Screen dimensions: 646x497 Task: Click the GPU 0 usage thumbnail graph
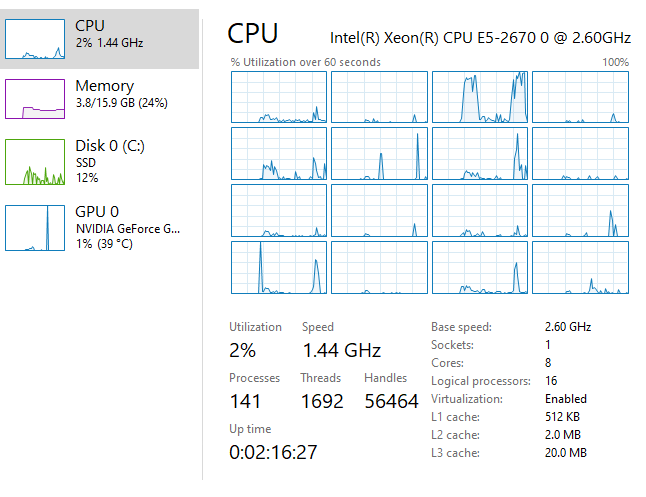click(x=35, y=227)
